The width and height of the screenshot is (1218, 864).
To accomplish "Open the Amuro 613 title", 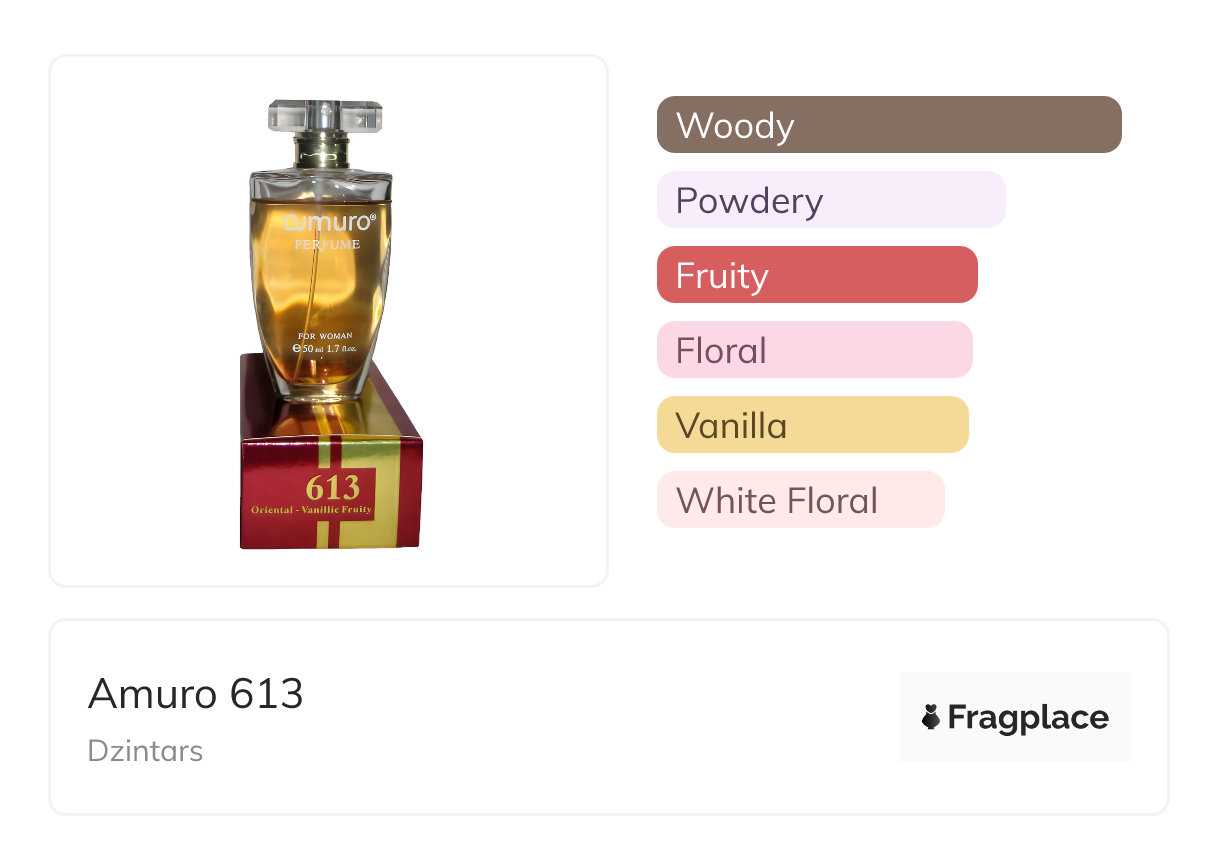I will tap(196, 693).
